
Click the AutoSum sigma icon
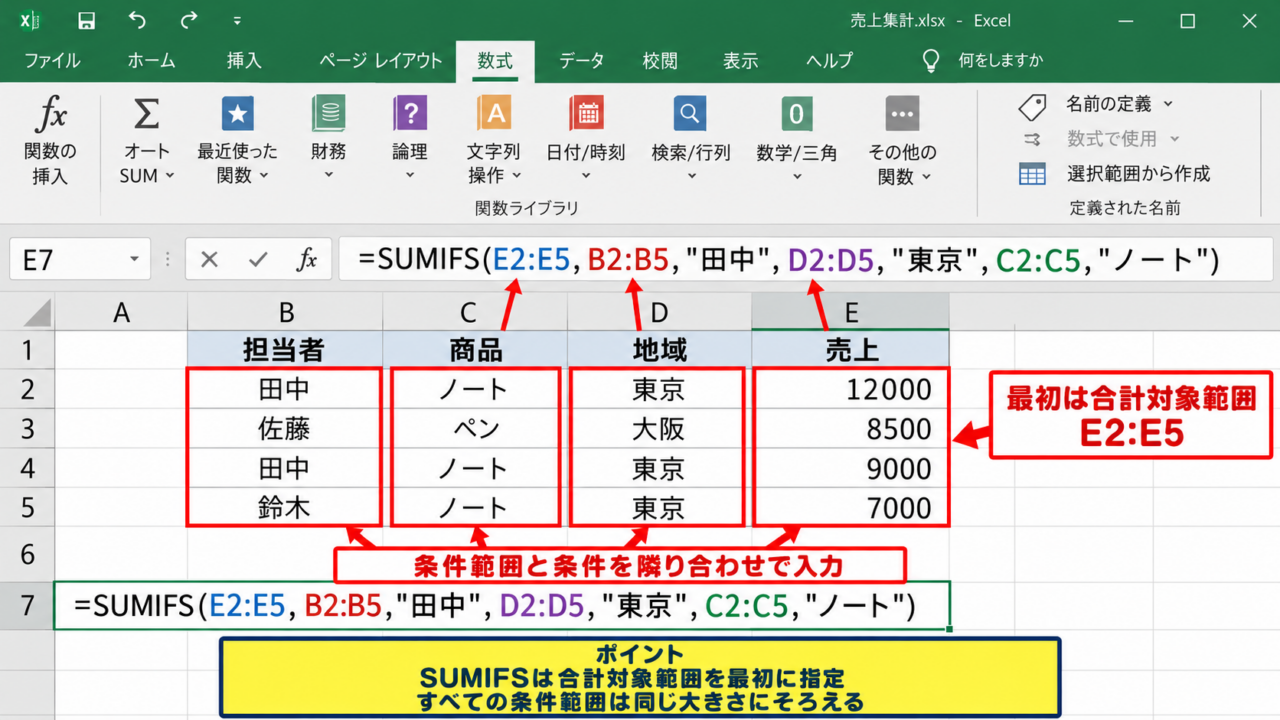[x=147, y=114]
